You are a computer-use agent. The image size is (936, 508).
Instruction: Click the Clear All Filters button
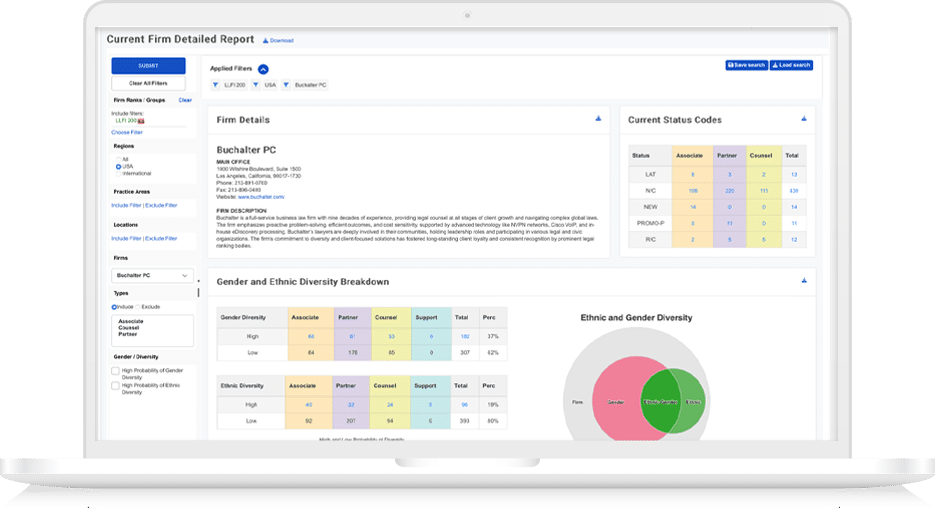(148, 83)
